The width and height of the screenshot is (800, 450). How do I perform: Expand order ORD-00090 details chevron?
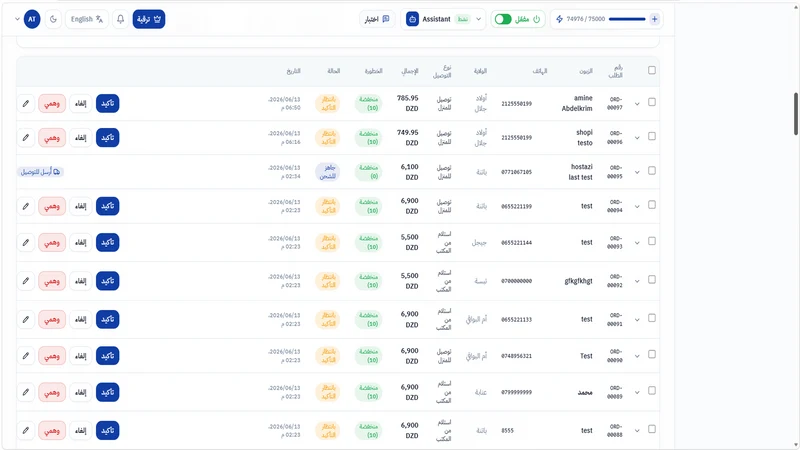[x=637, y=356]
